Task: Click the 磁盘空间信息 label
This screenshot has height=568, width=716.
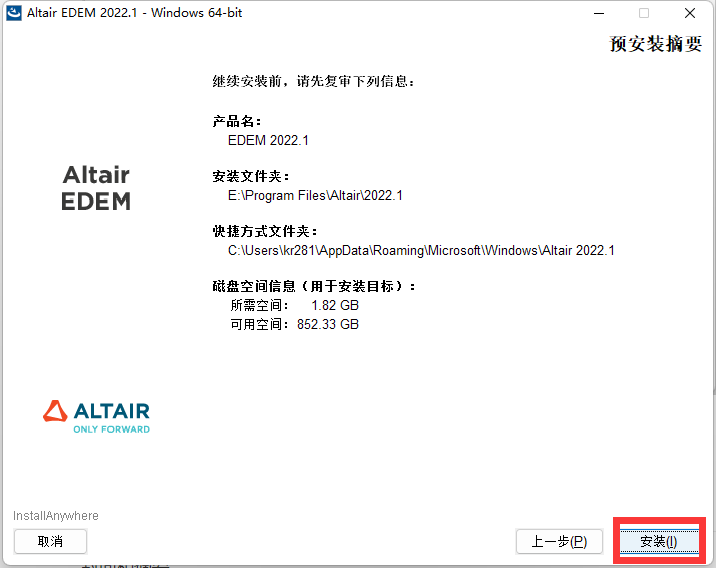Action: [314, 286]
